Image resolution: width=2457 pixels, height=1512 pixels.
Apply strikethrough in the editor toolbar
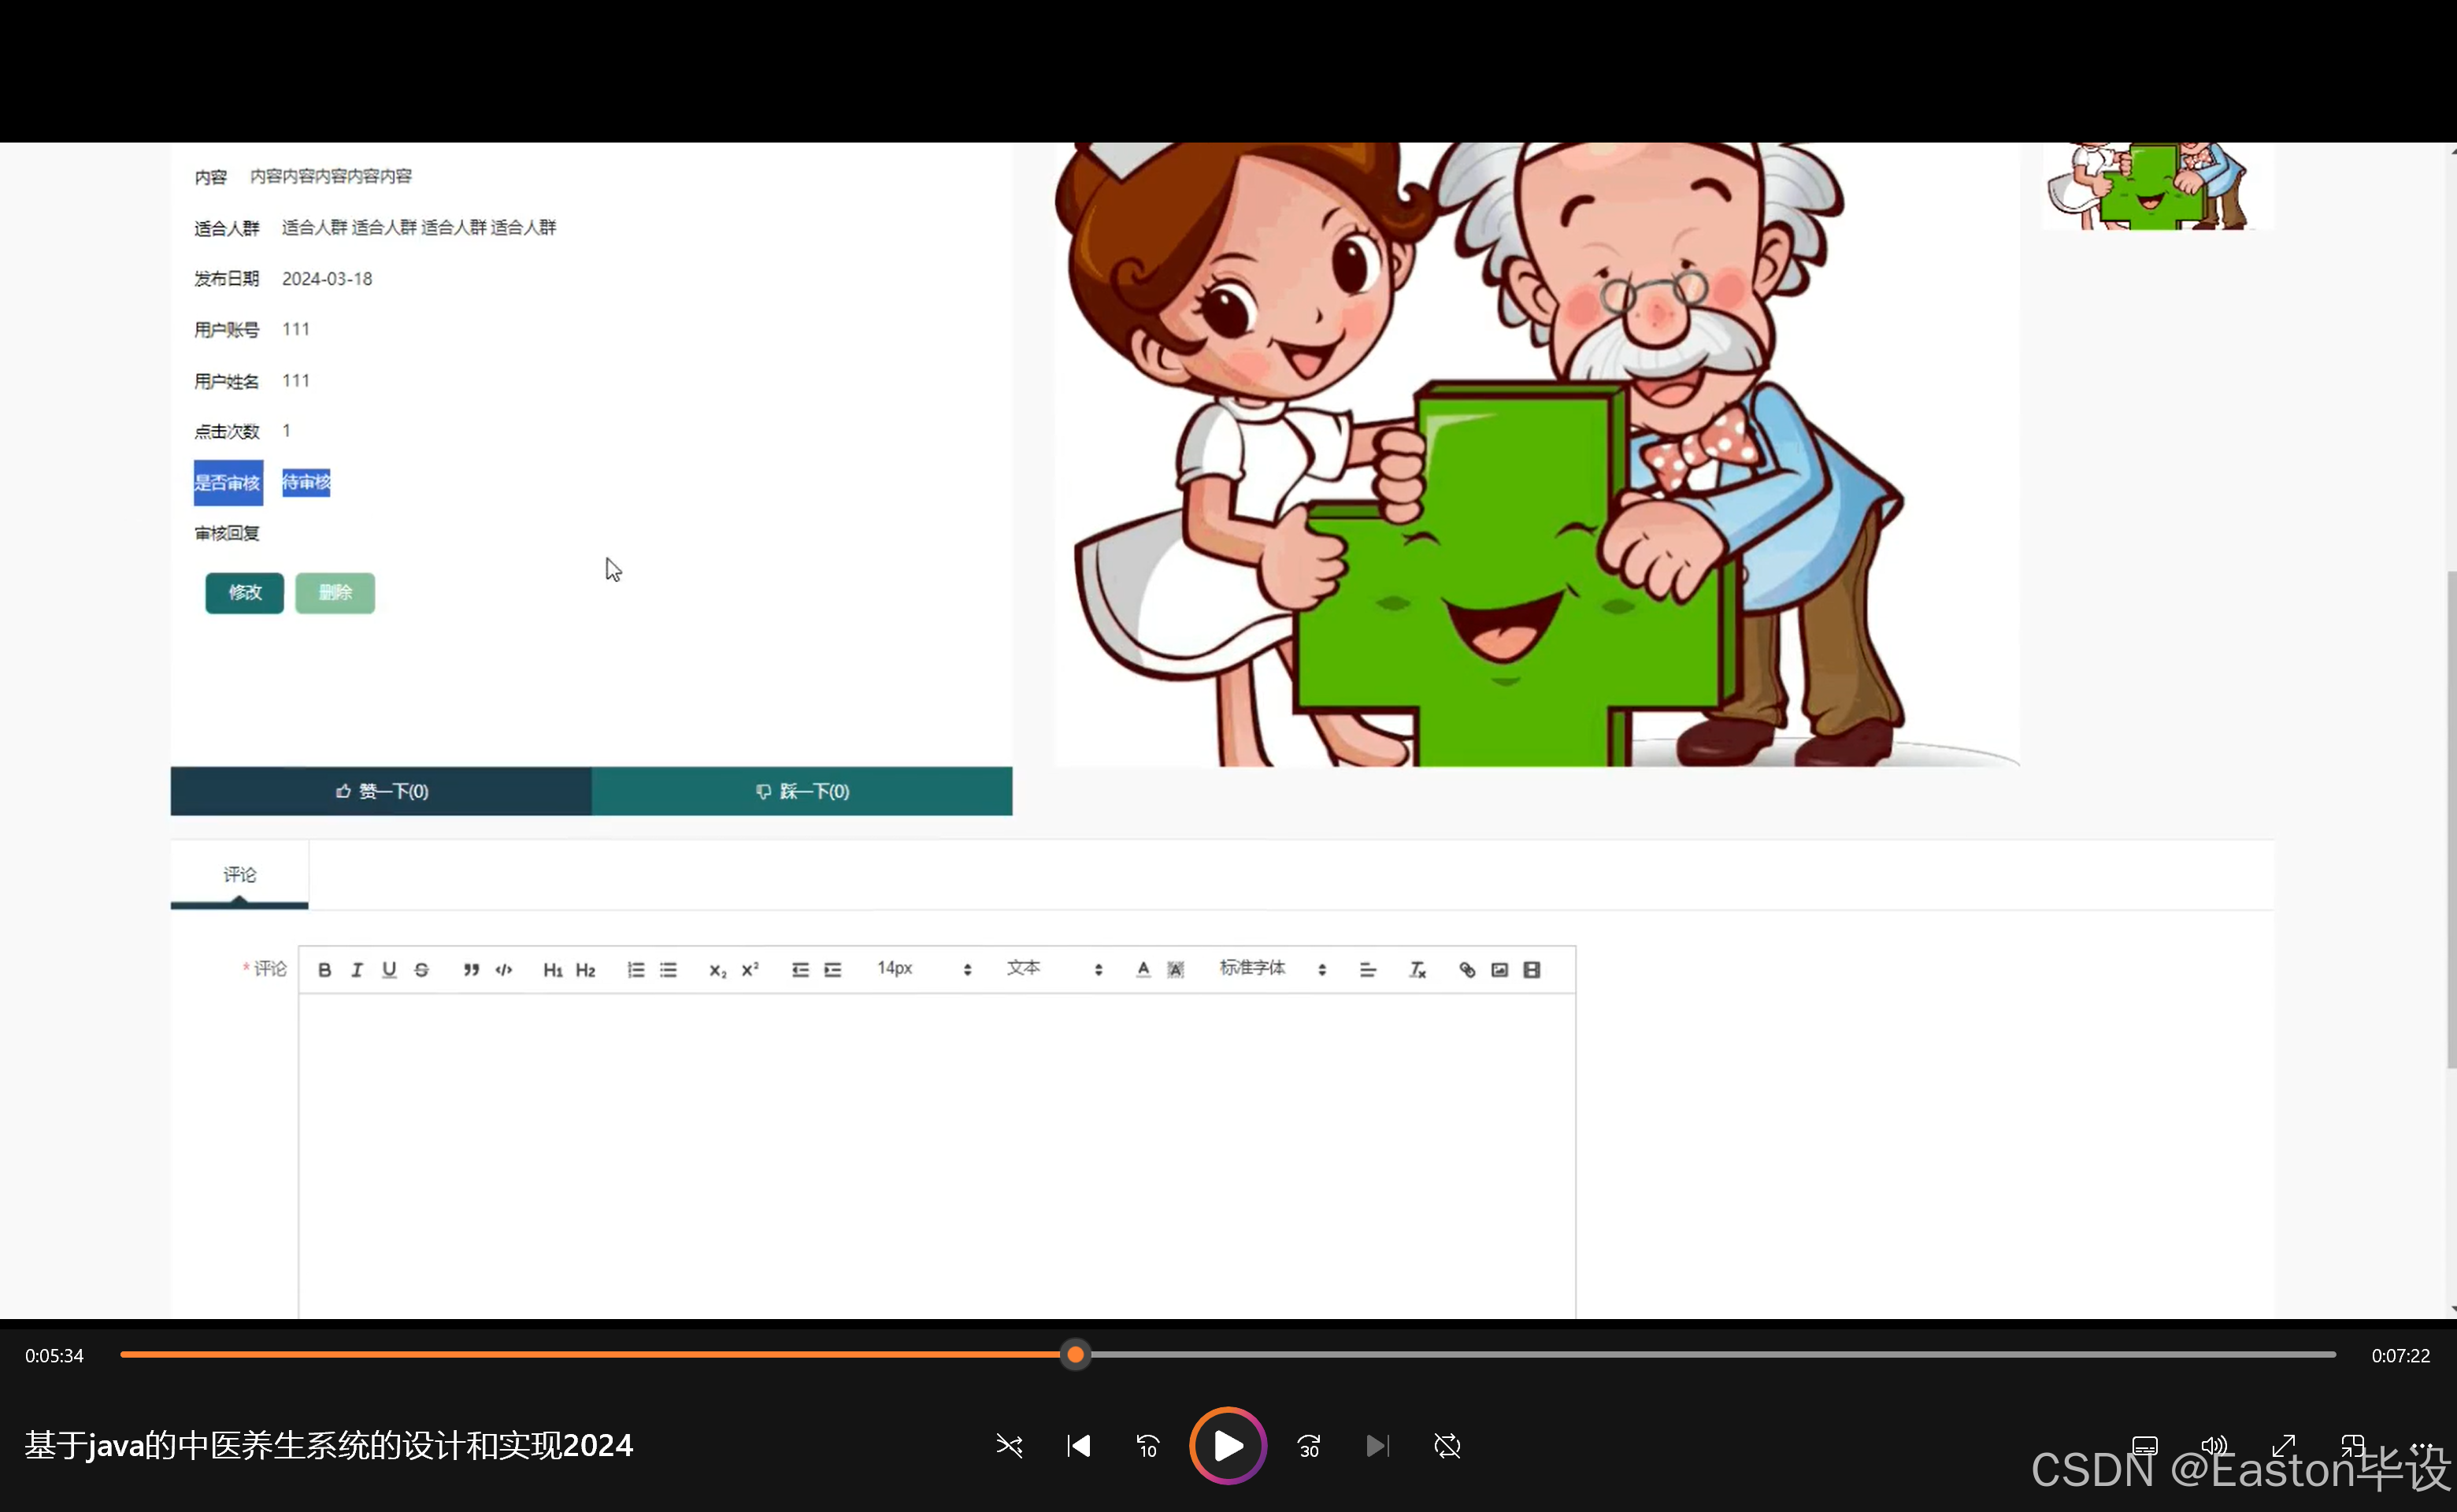pyautogui.click(x=421, y=970)
